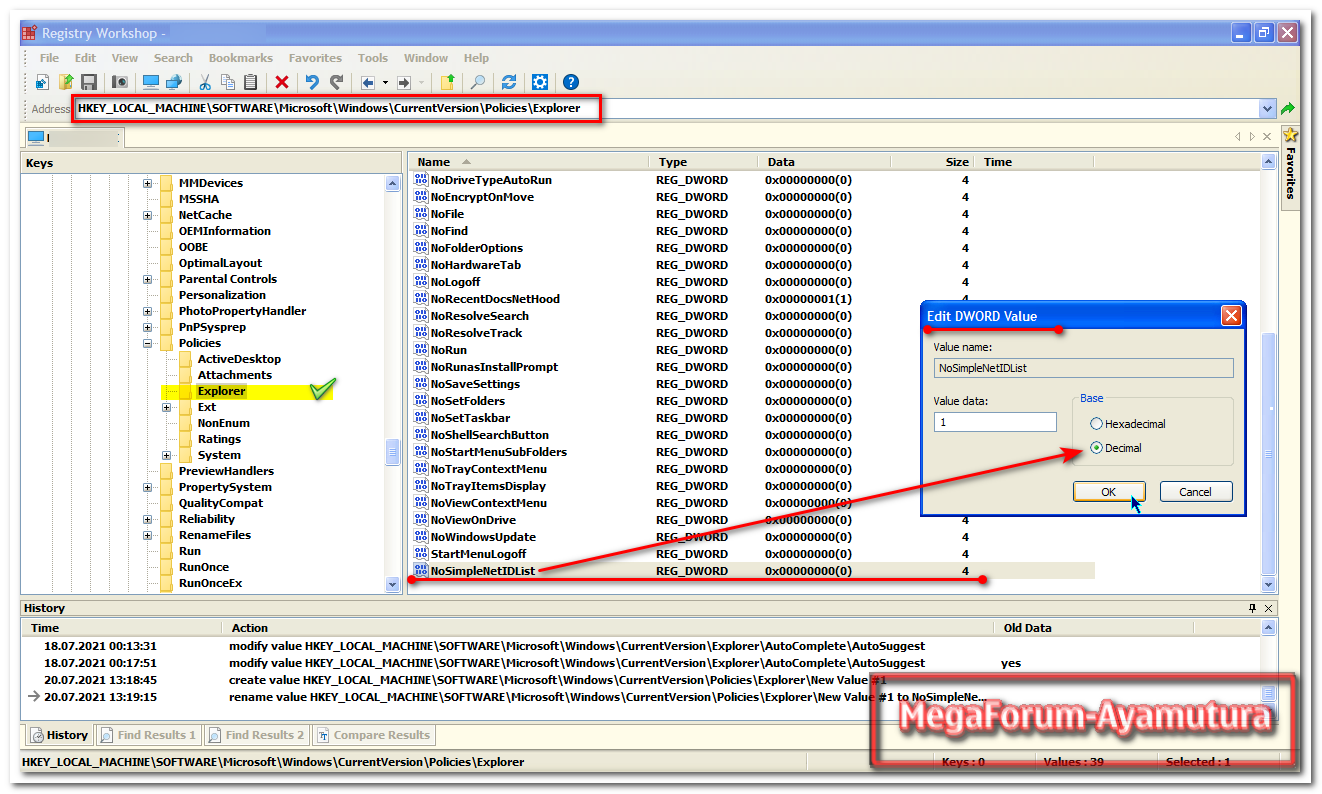Switch to the Find Results 2 tab
Viewport: 1322px width, 794px height.
[x=256, y=735]
